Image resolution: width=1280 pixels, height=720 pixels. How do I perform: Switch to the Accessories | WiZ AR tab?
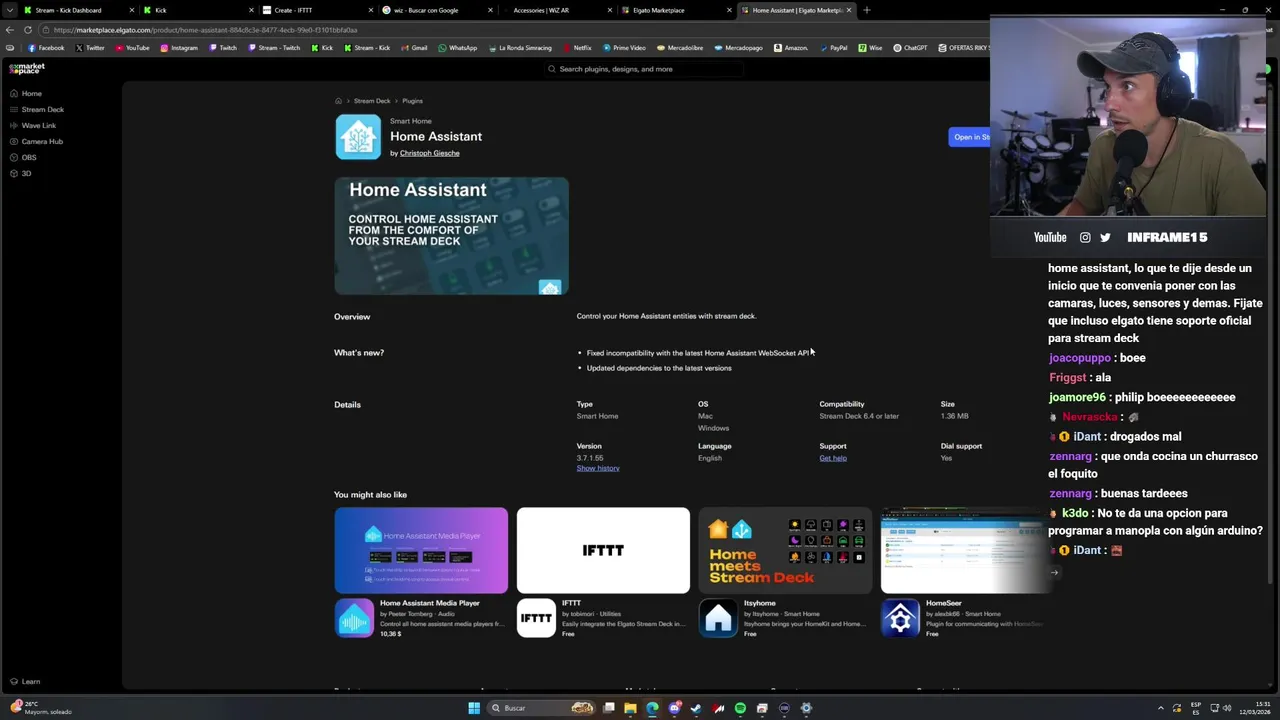pos(555,10)
